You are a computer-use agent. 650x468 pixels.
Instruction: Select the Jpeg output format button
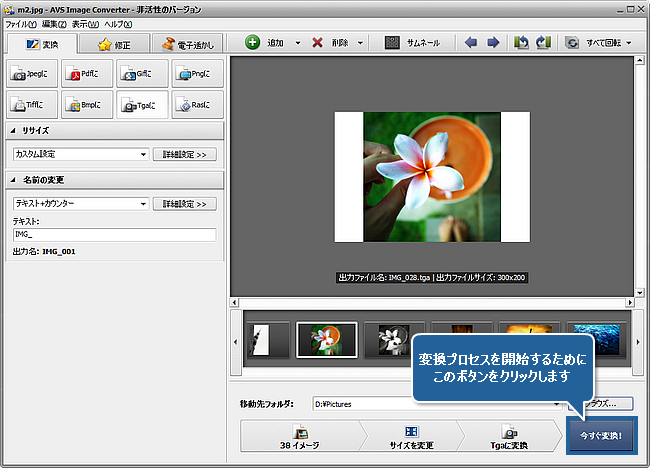pyautogui.click(x=32, y=73)
